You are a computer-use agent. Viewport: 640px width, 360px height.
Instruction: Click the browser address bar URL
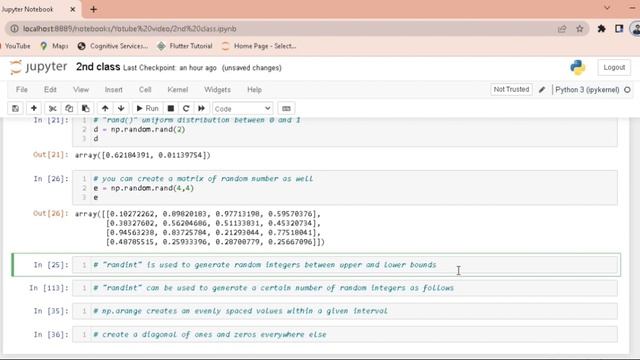pos(130,29)
